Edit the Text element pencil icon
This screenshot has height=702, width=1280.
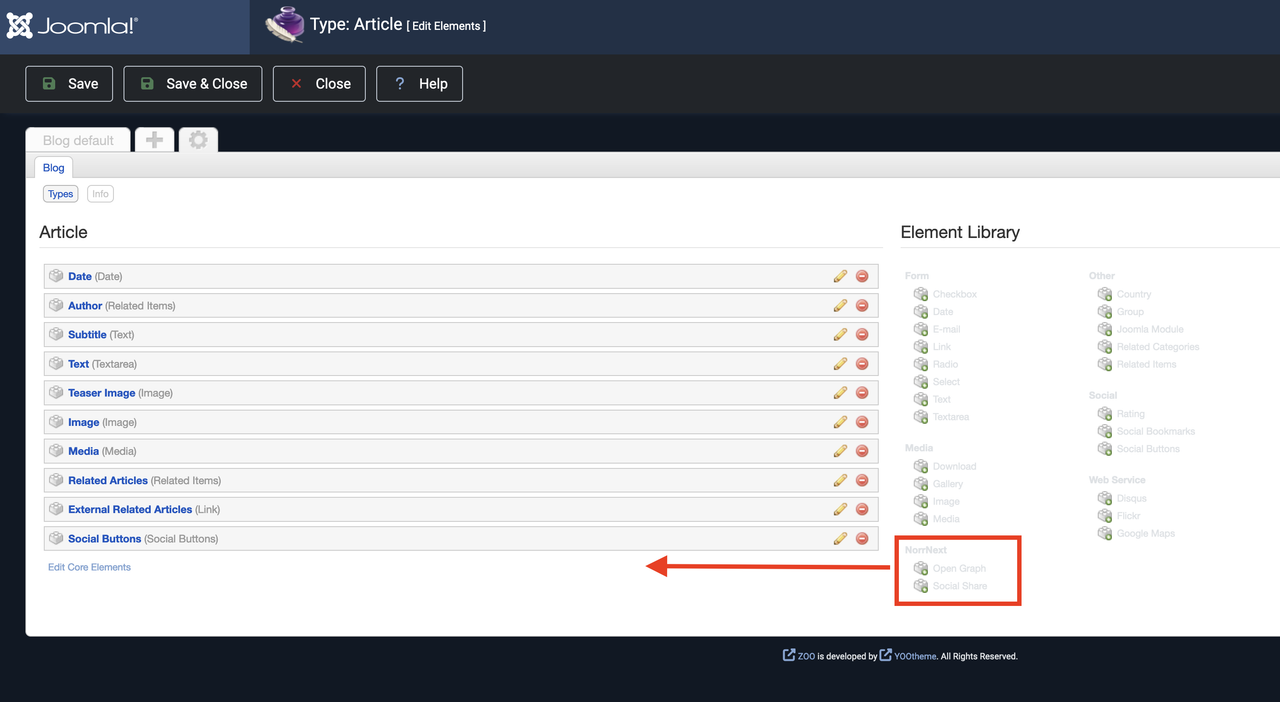pyautogui.click(x=840, y=364)
